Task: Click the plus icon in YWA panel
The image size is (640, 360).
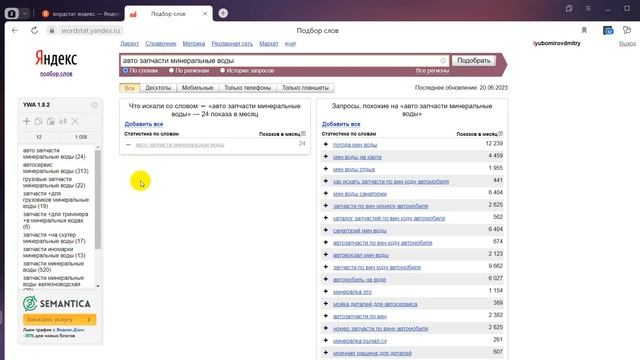Action: click(27, 121)
